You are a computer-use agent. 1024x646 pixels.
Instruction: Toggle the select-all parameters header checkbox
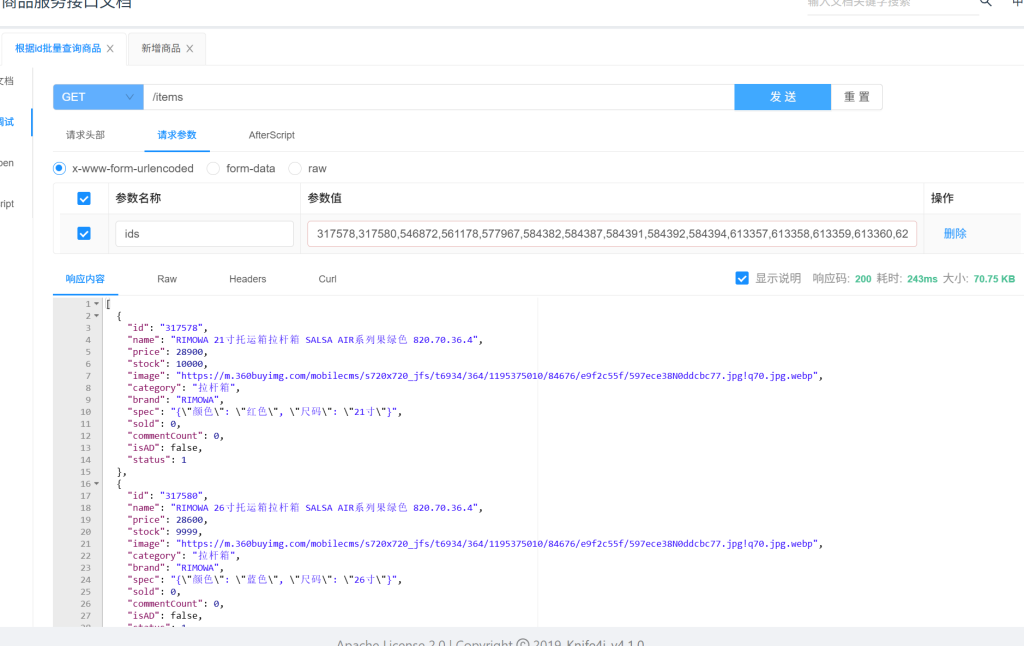tap(84, 199)
